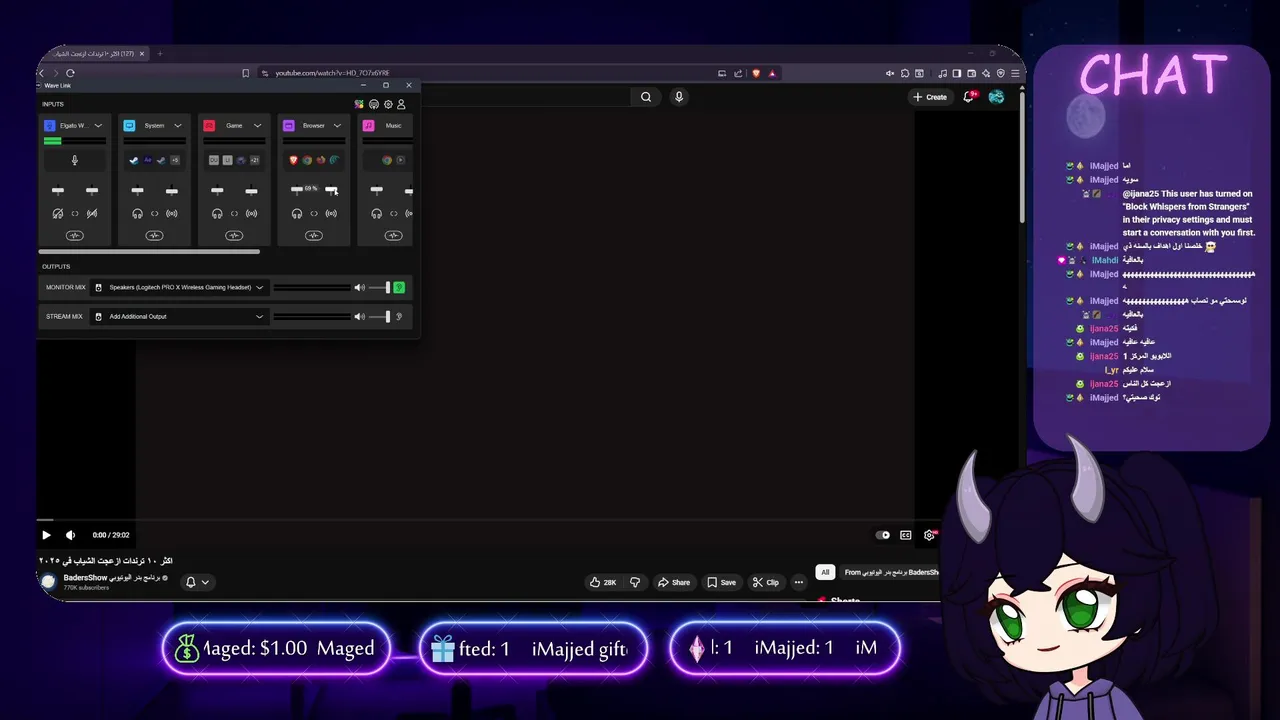
Task: Click the Share button under video
Action: click(x=674, y=582)
